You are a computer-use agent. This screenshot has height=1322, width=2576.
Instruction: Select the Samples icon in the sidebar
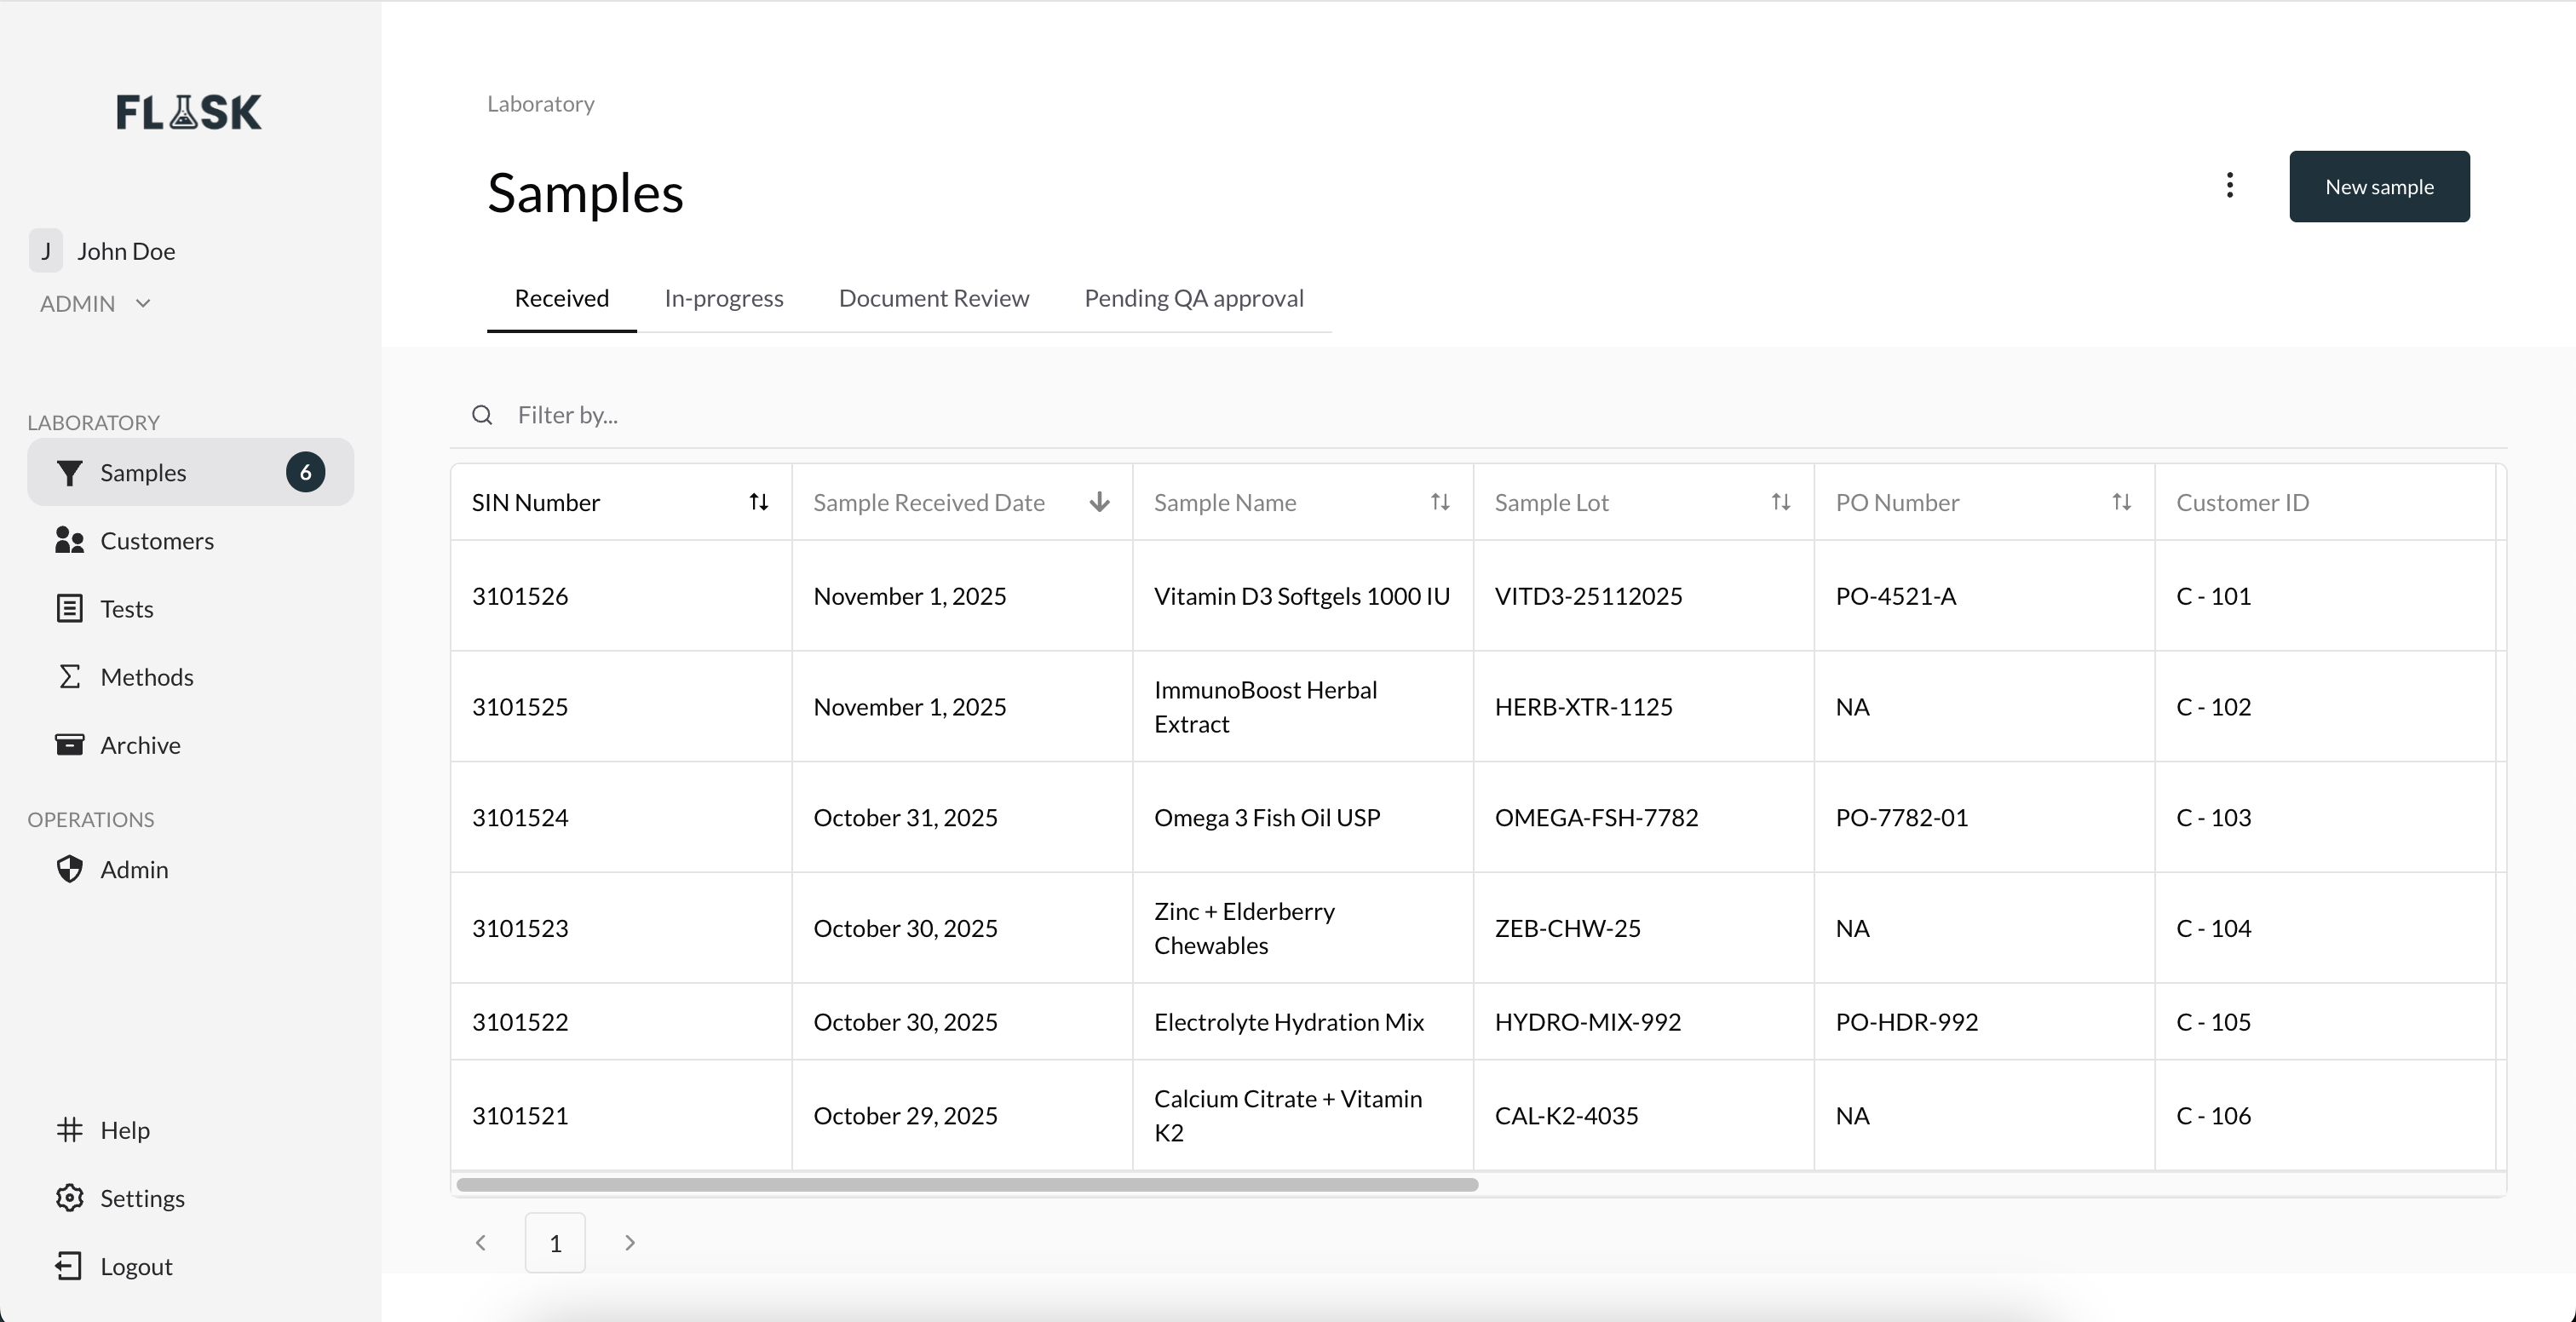click(69, 472)
